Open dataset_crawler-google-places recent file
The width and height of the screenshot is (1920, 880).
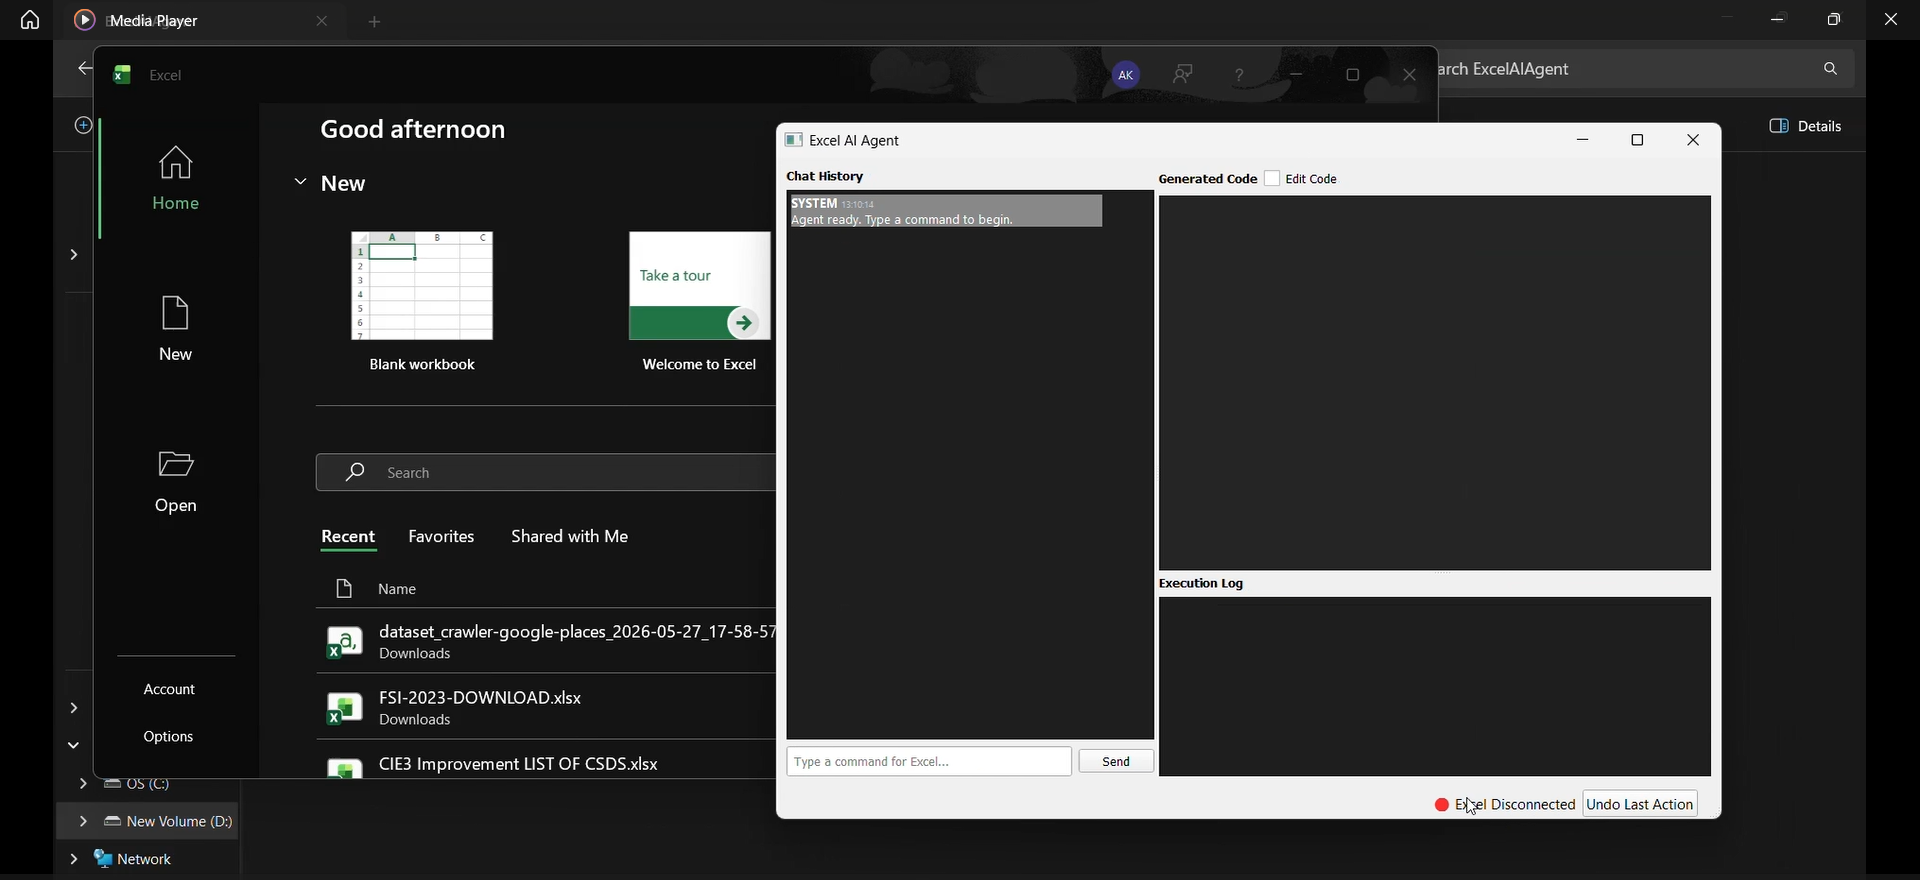[546, 641]
